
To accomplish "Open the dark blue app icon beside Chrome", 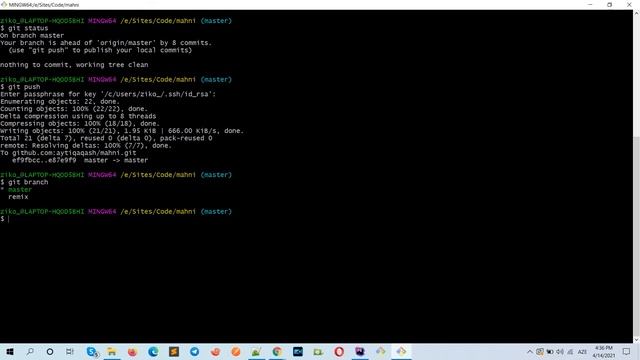I will tap(298, 351).
